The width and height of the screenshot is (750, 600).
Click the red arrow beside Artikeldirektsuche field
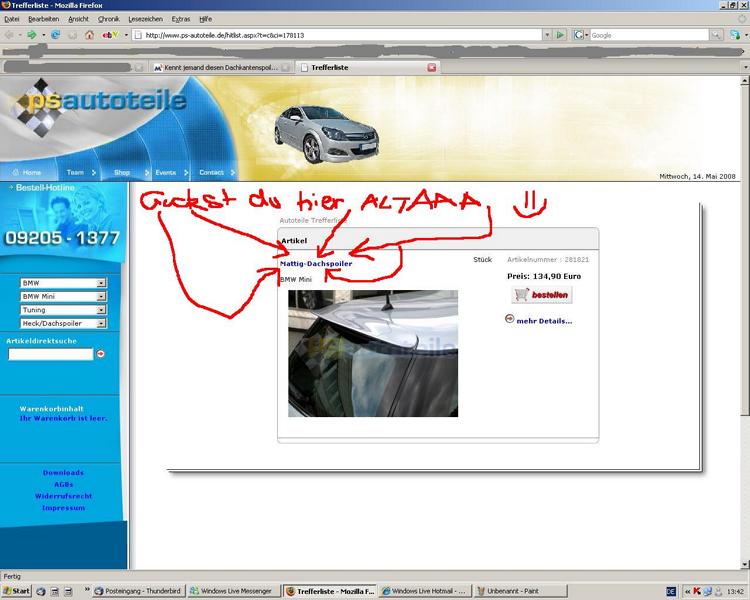coord(101,354)
